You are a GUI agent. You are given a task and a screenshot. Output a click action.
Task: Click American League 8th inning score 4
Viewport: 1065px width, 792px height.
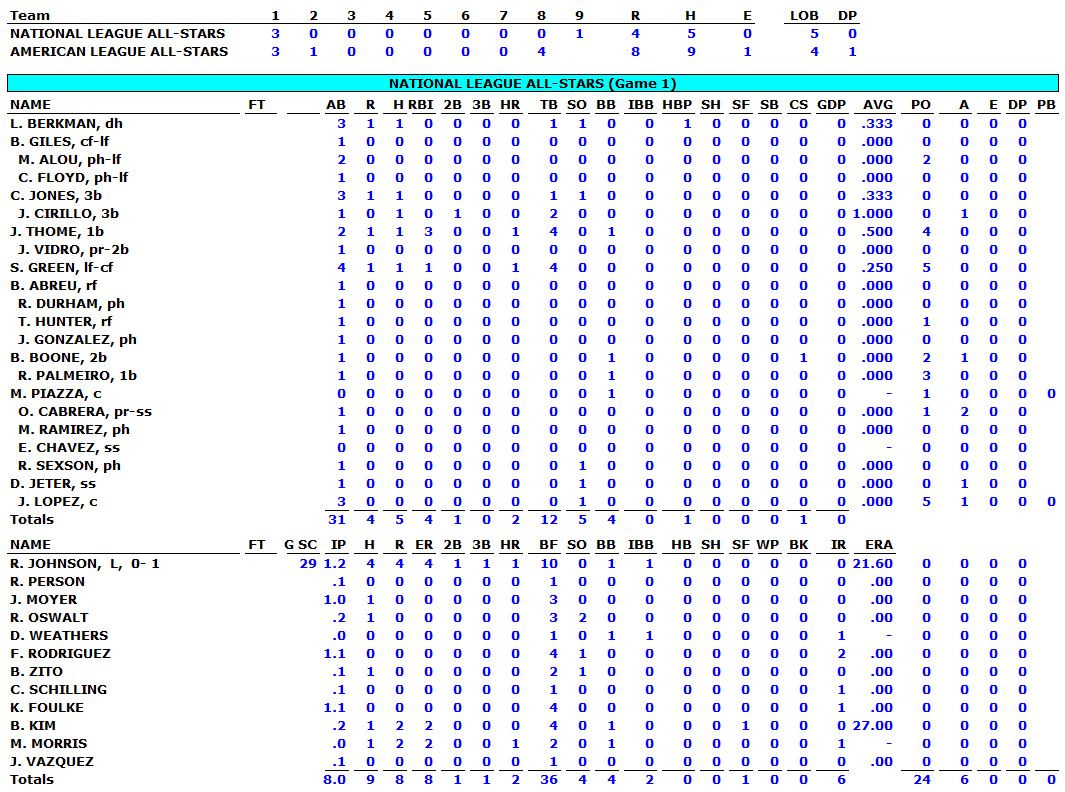point(541,52)
